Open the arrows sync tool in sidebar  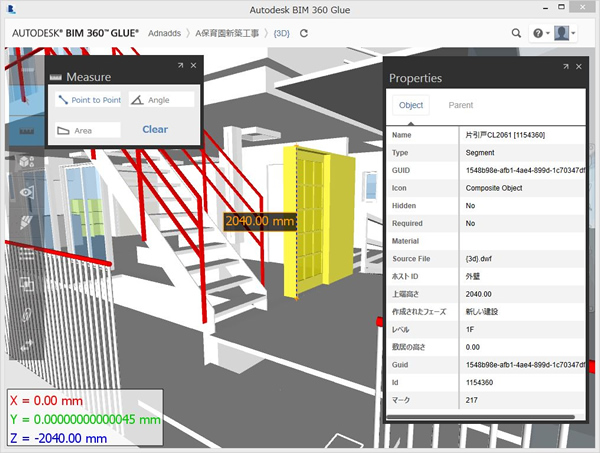click(x=26, y=345)
